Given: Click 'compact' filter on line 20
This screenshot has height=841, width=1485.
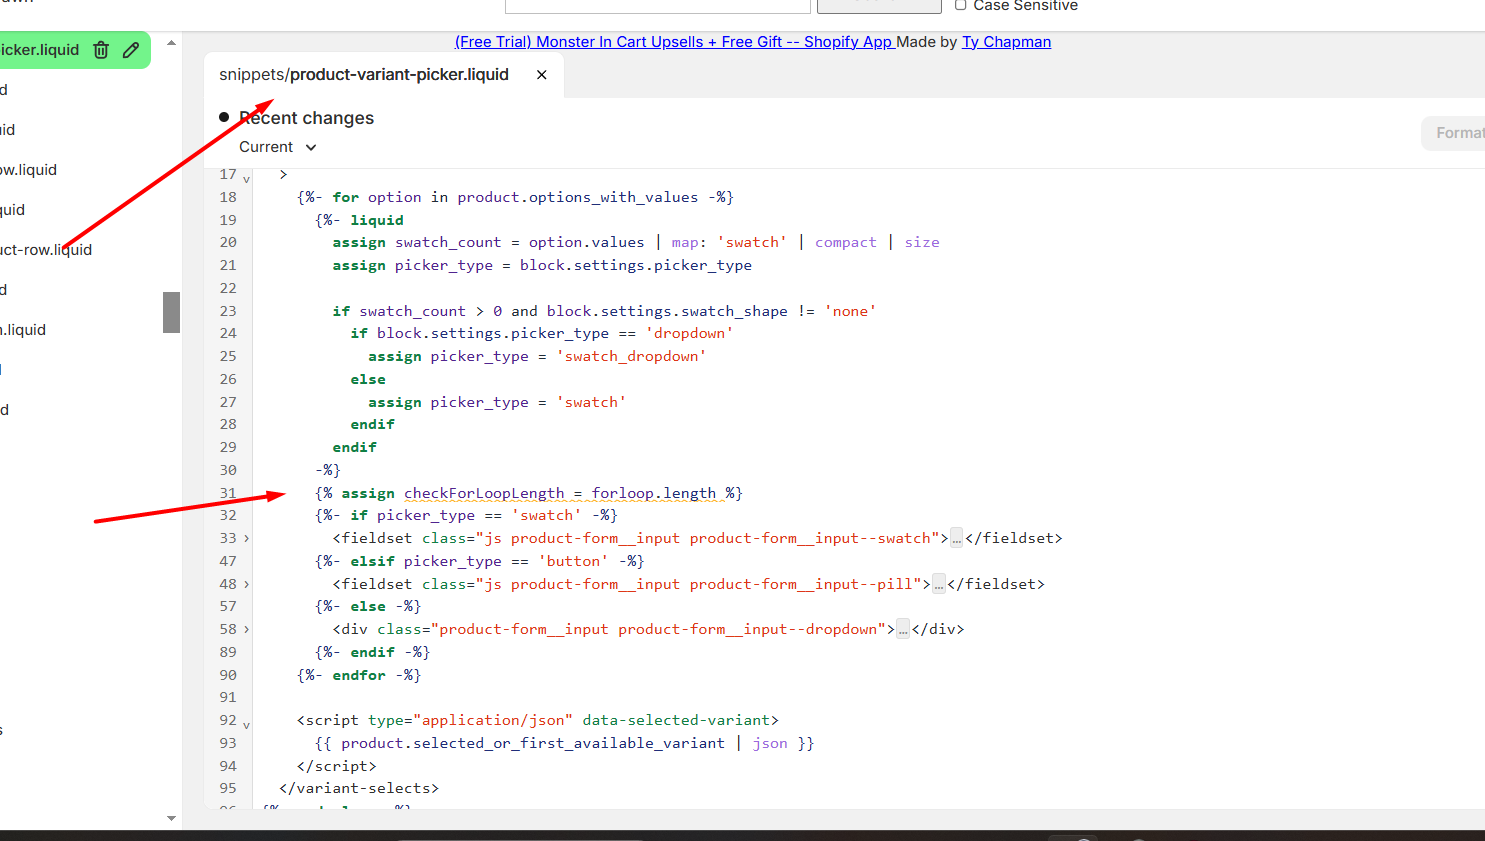Looking at the screenshot, I should point(845,242).
